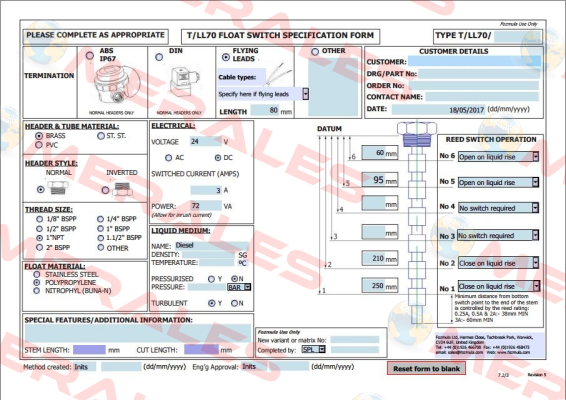Edit liquid NAME field Diesel
Viewport: 566px width, 400px height.
point(212,245)
